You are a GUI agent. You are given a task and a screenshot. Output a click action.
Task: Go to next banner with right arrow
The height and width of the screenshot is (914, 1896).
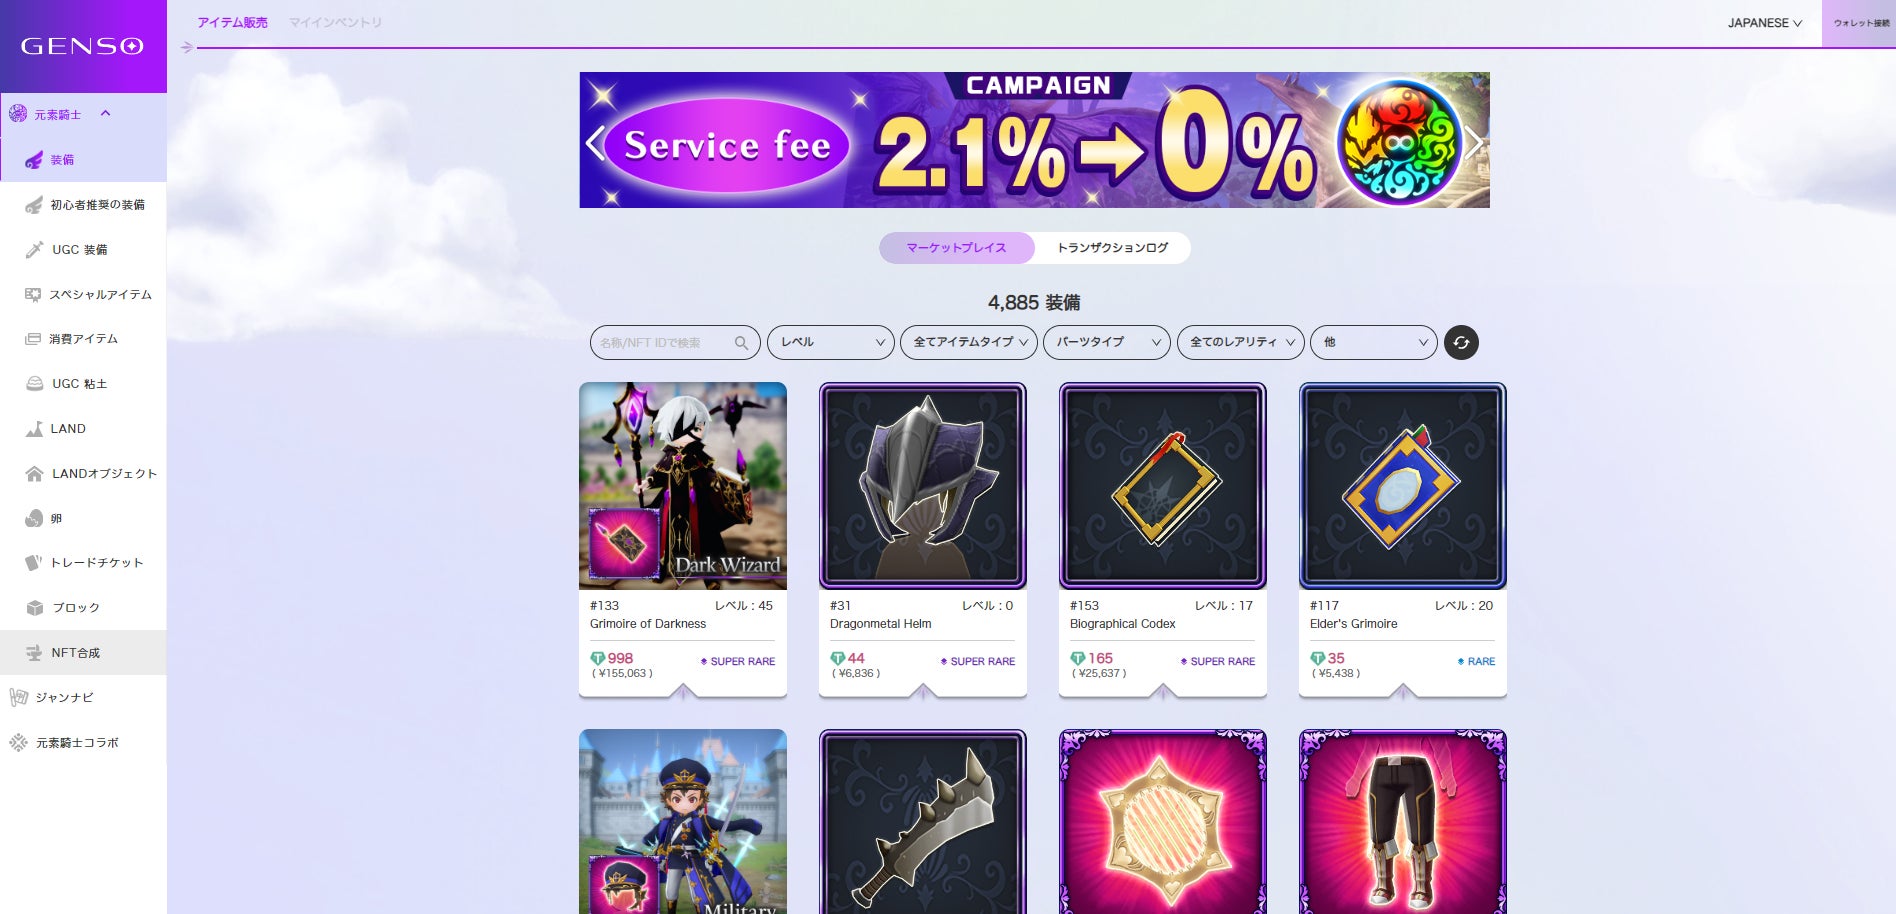pyautogui.click(x=1474, y=143)
